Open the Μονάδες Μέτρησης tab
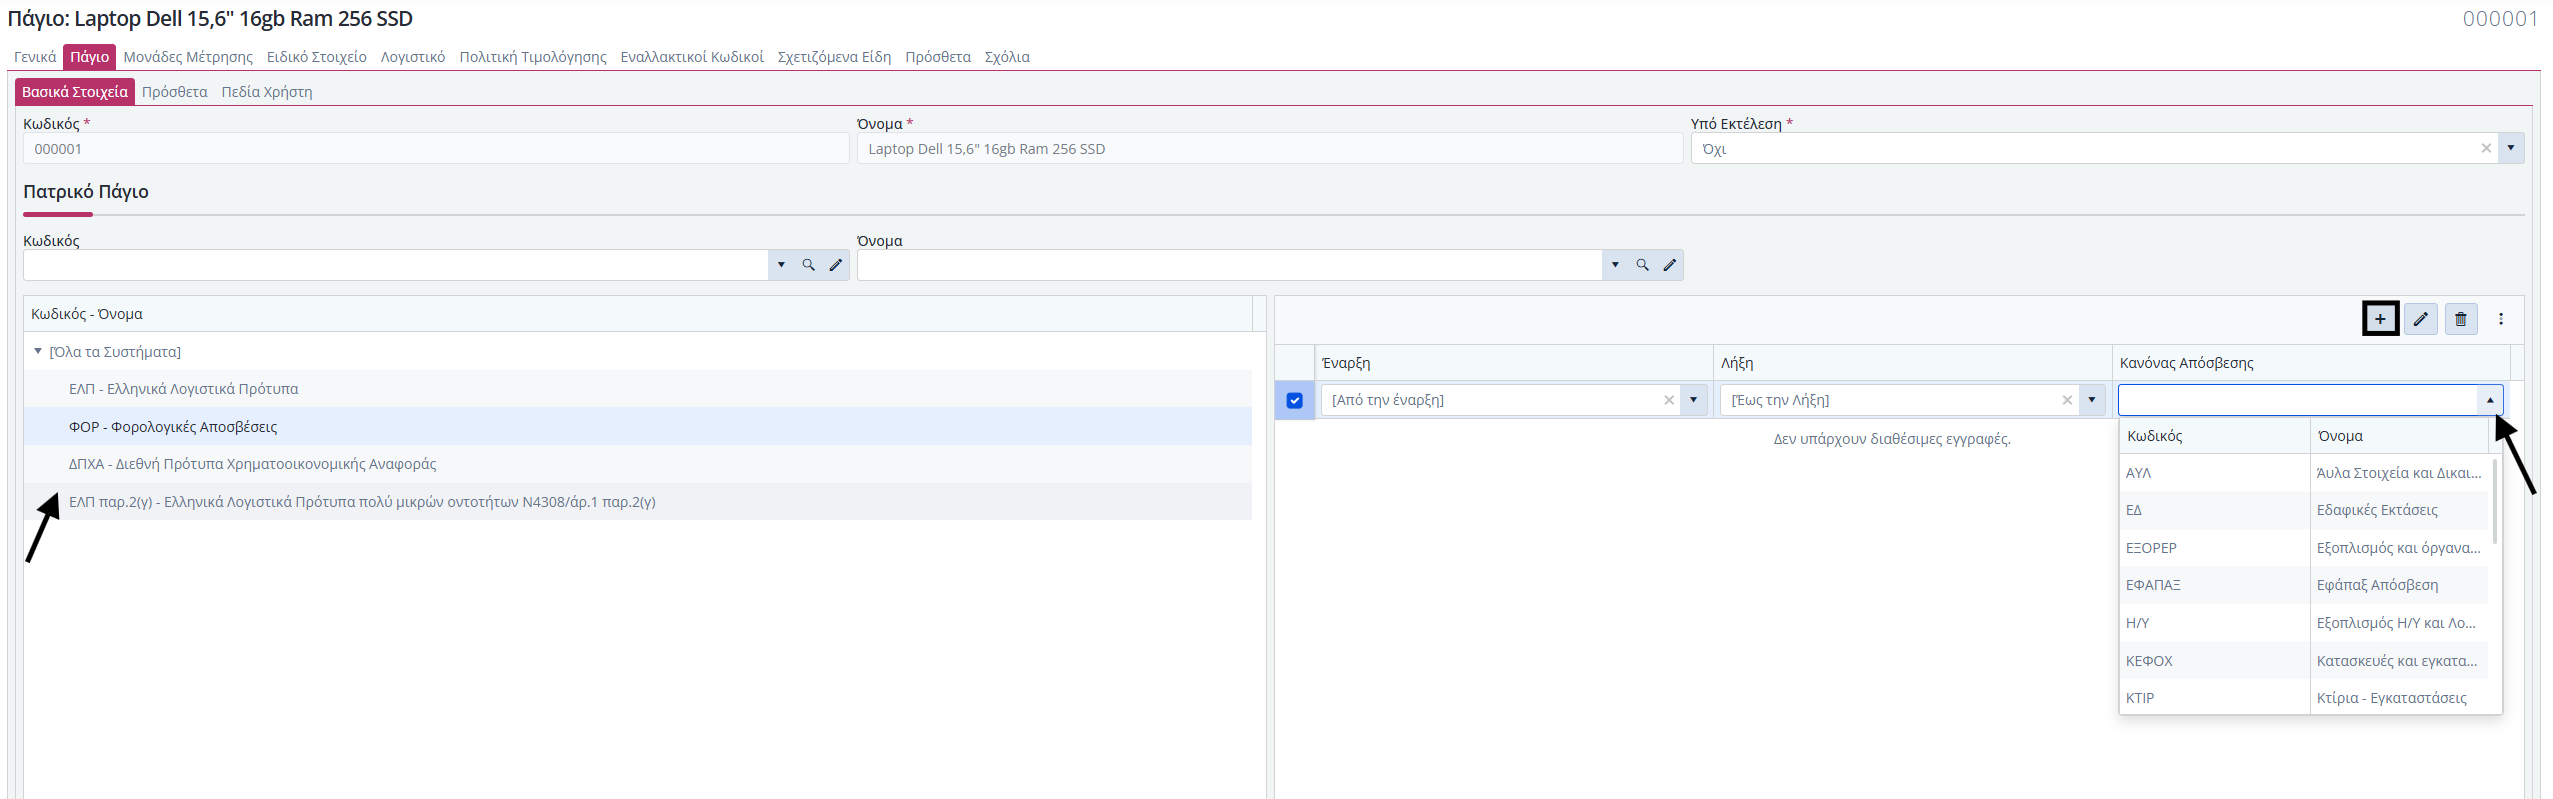 (x=188, y=57)
